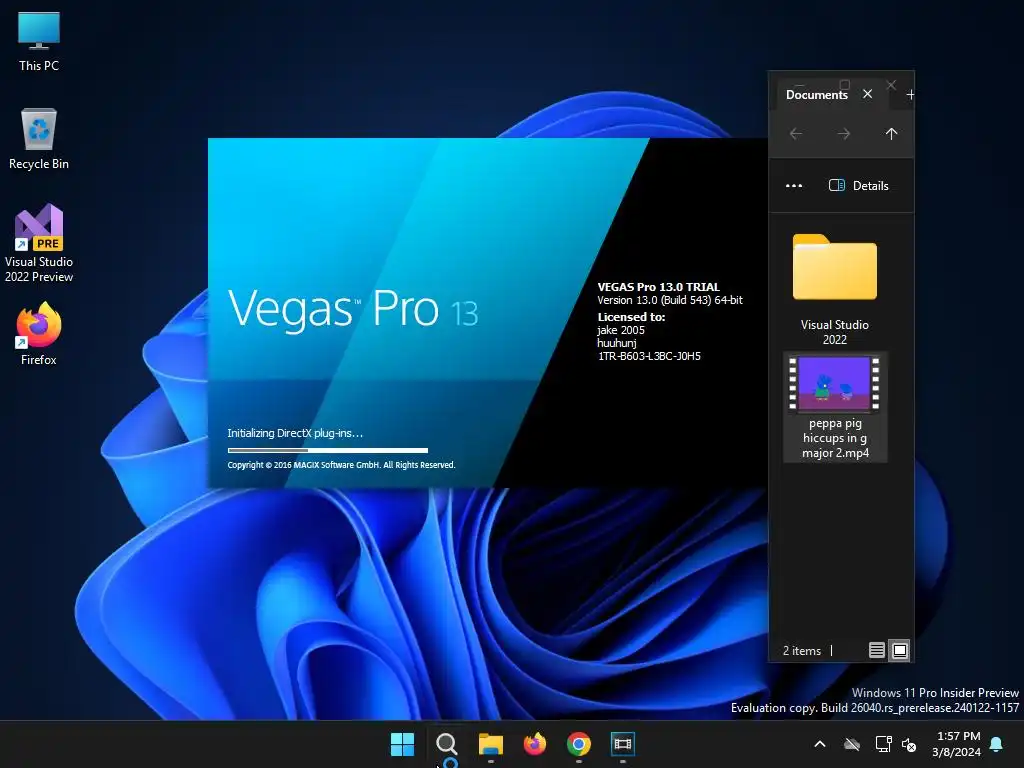Screen dimensions: 1024x768
Task: Toggle the Details pane button
Action: pyautogui.click(x=858, y=185)
